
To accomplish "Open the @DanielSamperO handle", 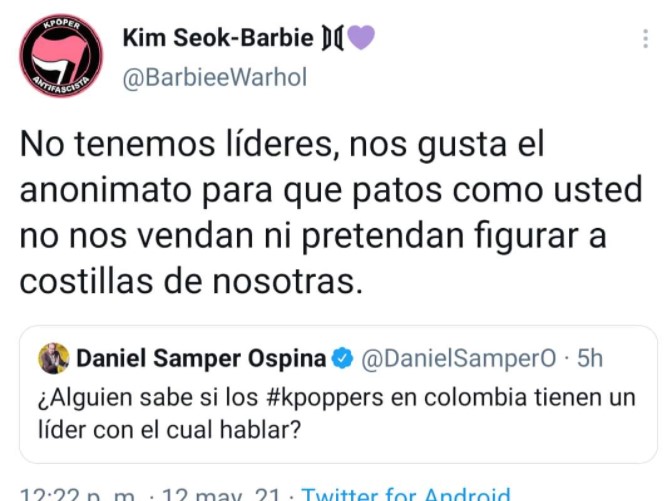I will tap(458, 359).
